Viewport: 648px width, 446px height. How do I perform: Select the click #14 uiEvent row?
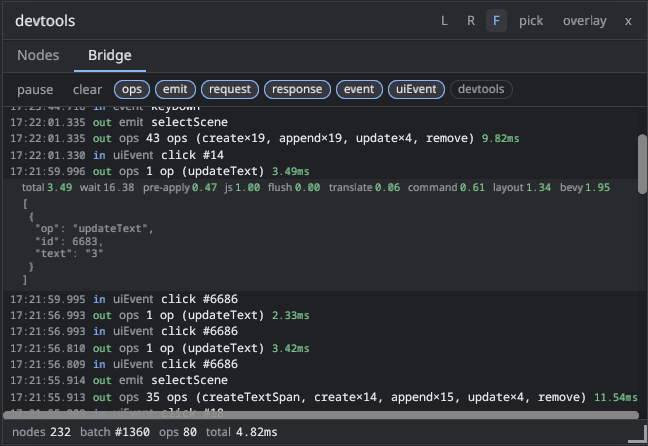point(320,155)
